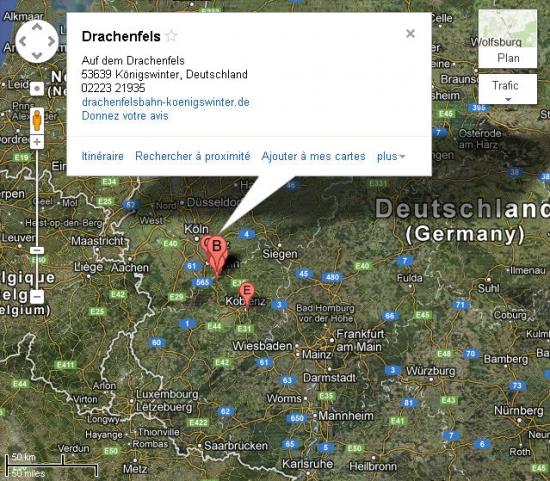Zoom in with the plus button
Viewport: 550px width, 481px height.
[x=37, y=142]
